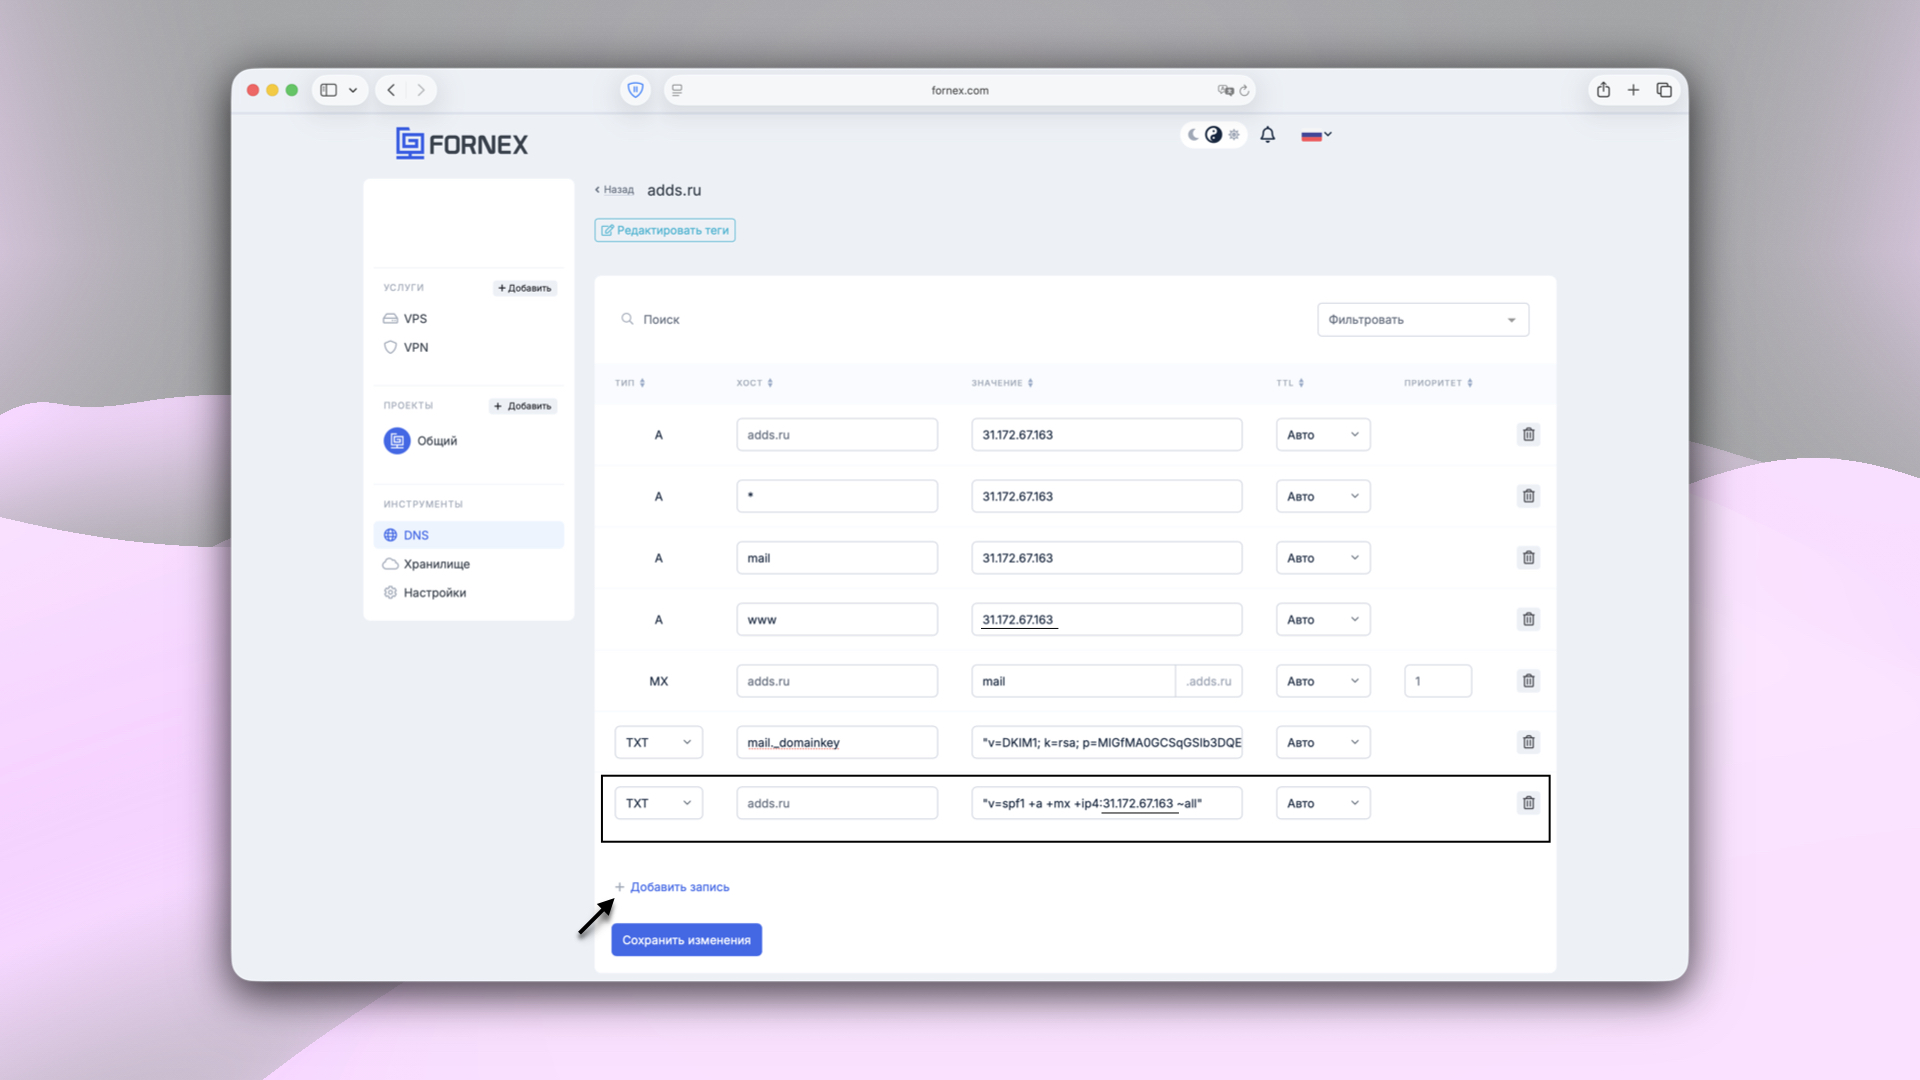
Task: Open TXT type dropdown for mail._domainkey record
Action: tap(658, 742)
